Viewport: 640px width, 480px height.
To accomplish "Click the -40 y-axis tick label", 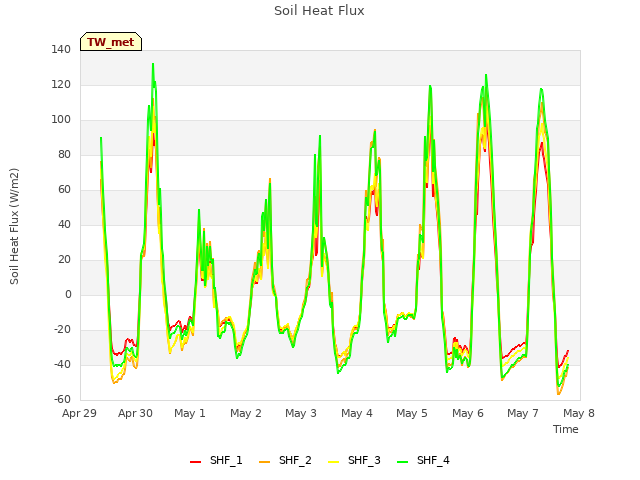I will pos(62,365).
